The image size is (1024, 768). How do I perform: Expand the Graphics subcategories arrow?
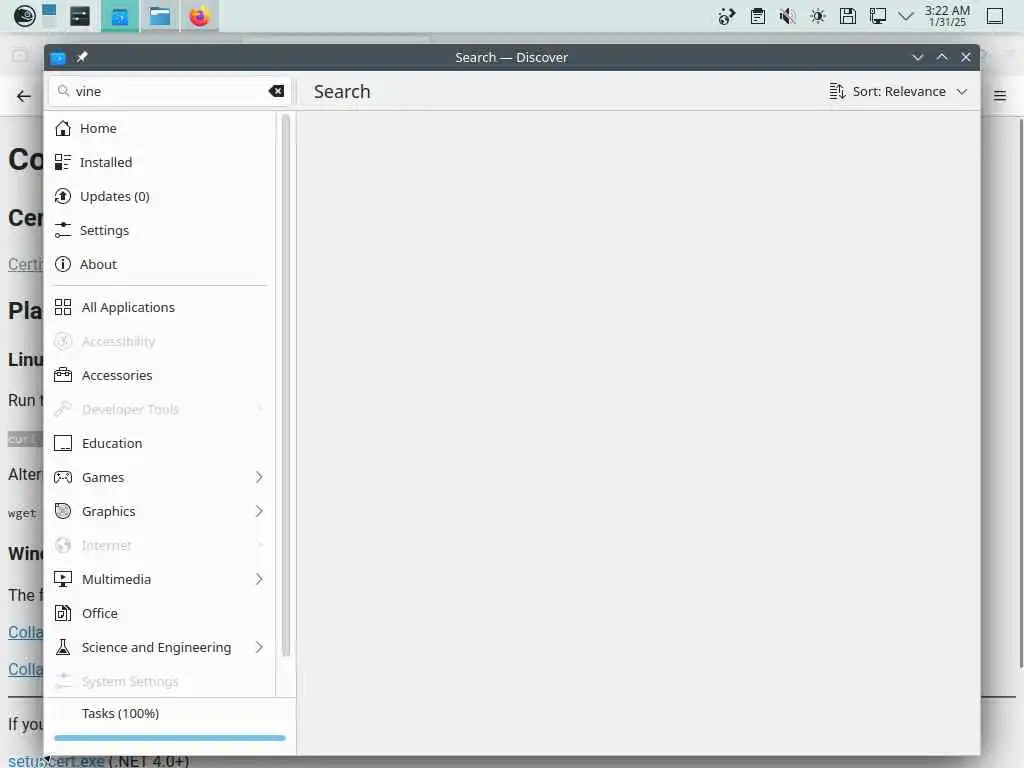(259, 511)
